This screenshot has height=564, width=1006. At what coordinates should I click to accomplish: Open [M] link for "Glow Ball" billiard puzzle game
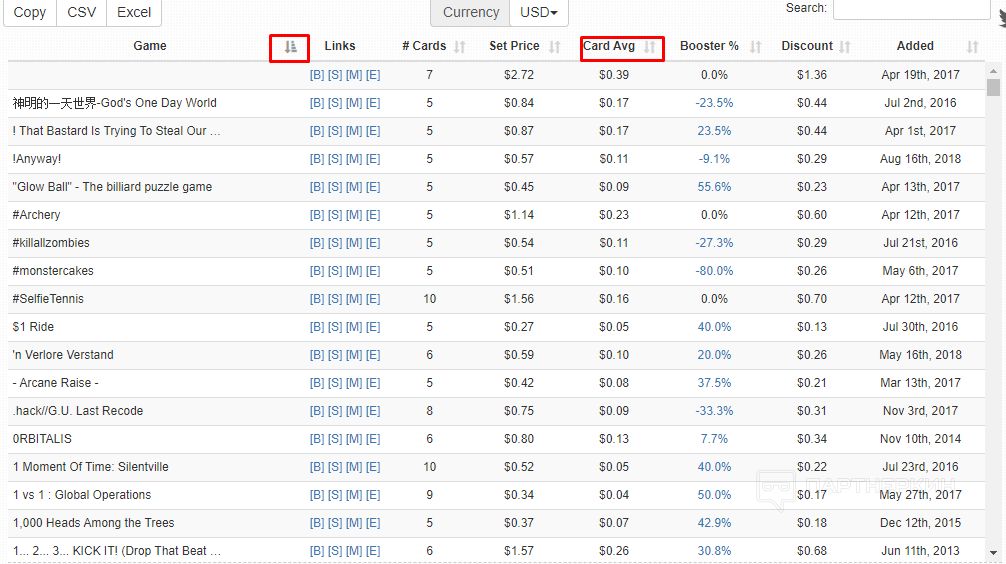tap(354, 187)
